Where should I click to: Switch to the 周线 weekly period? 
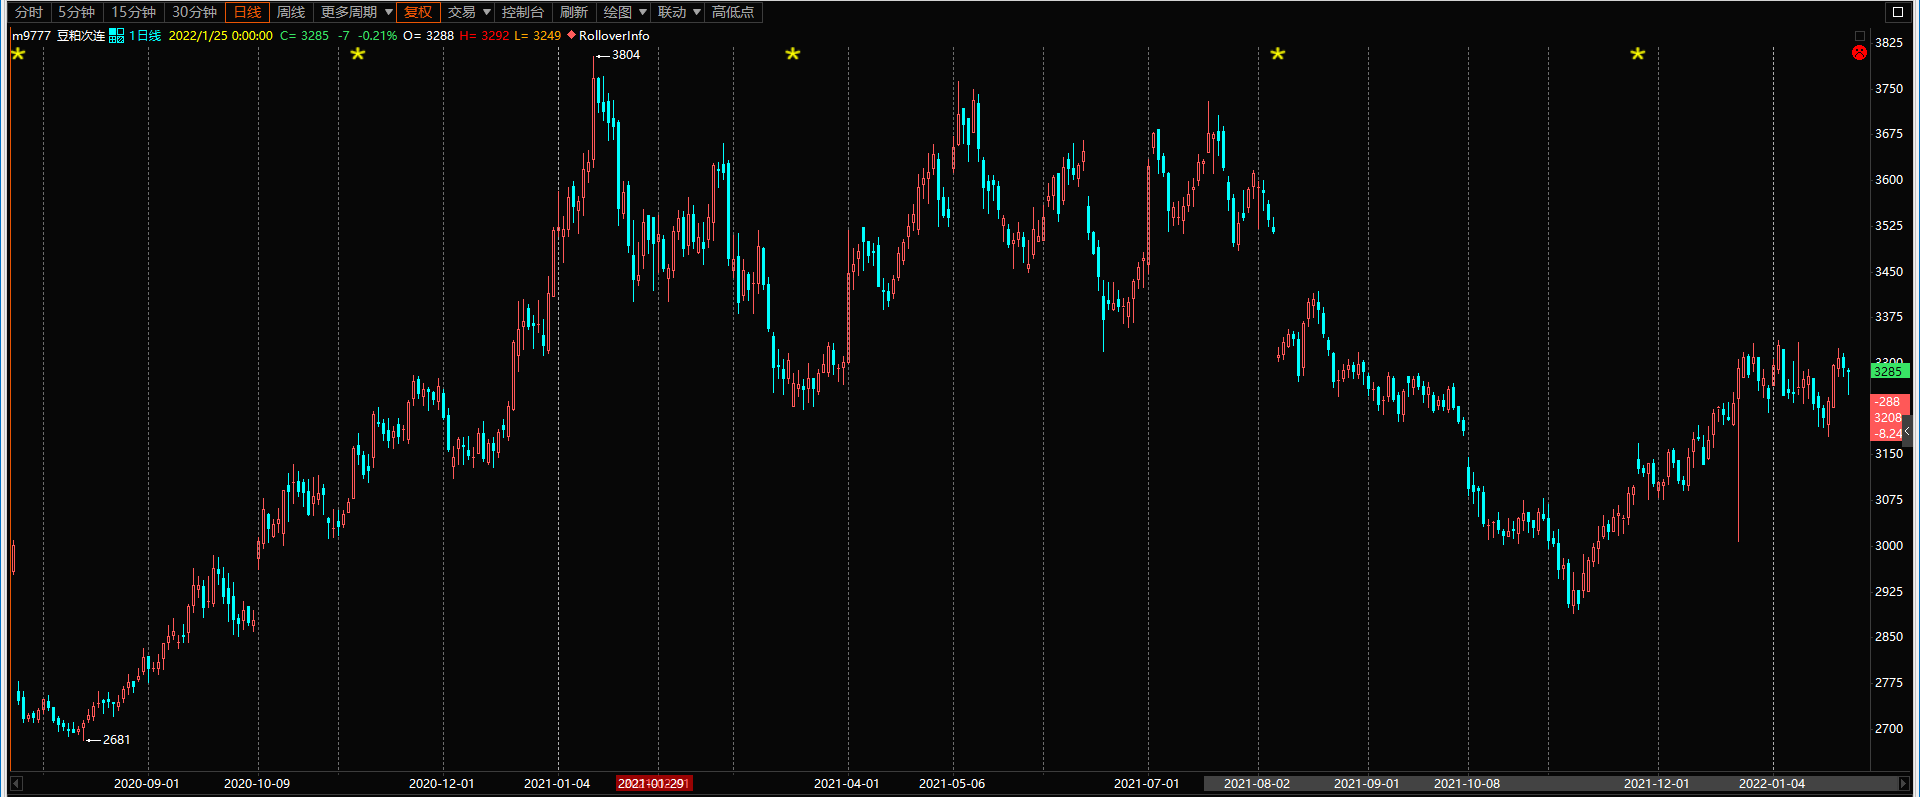(x=290, y=12)
